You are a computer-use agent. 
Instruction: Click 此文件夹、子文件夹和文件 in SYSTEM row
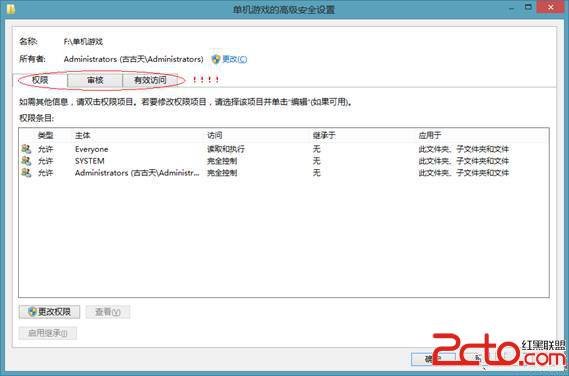[x=464, y=161]
